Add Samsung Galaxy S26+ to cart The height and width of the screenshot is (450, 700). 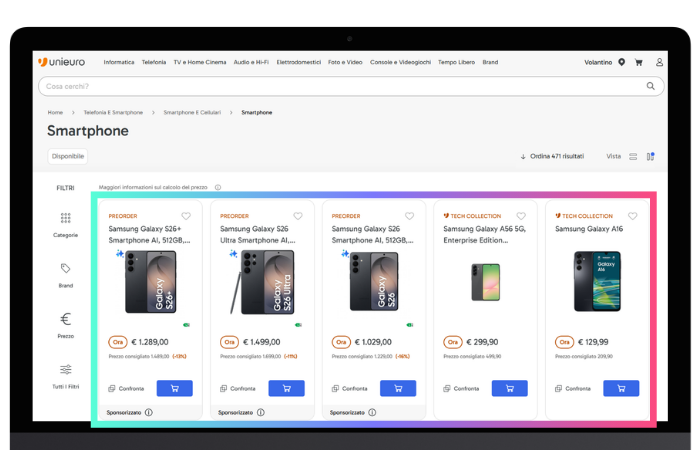pos(175,388)
